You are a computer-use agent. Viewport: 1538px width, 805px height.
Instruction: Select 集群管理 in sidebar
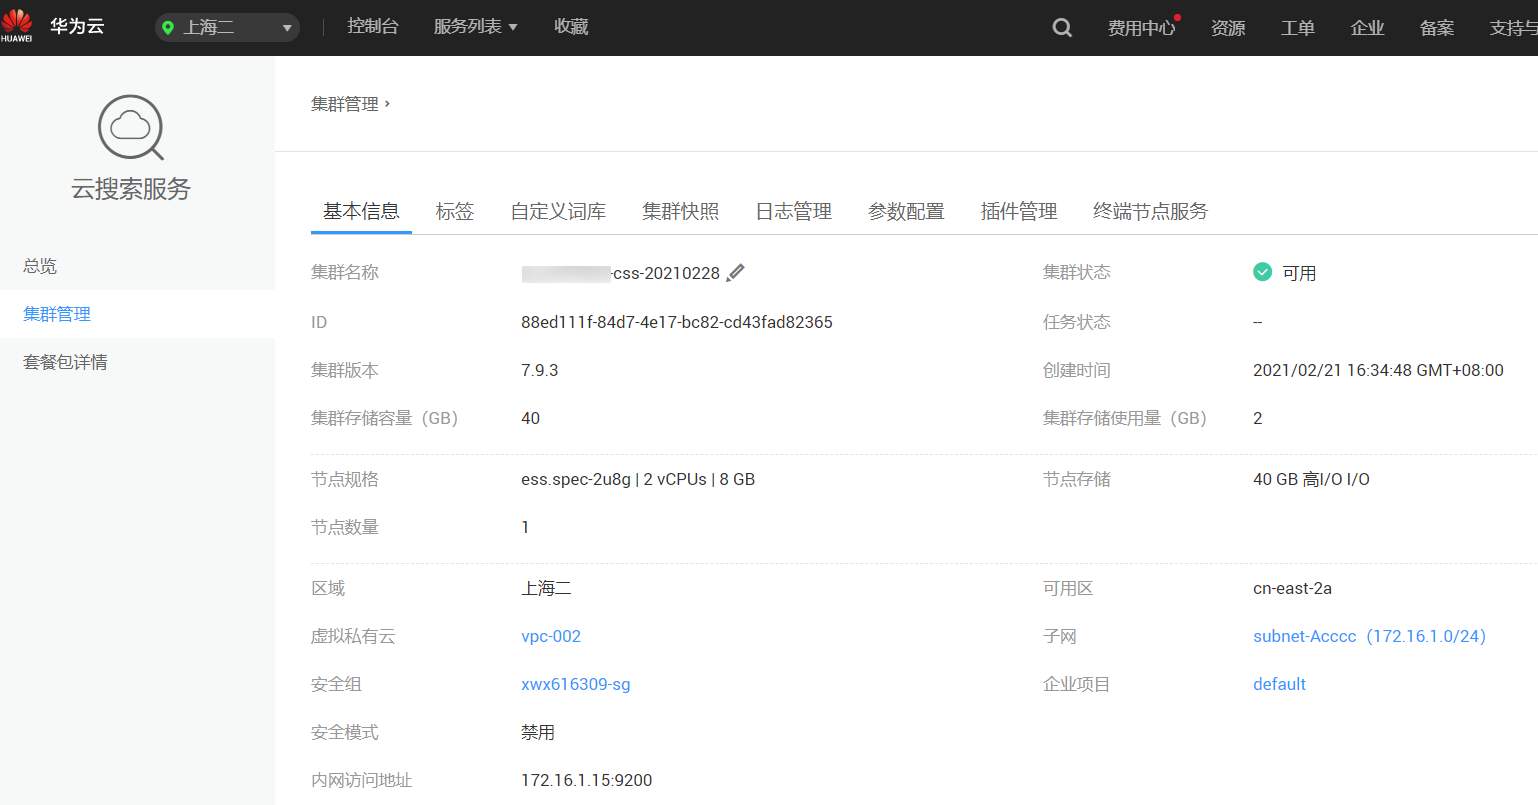[57, 314]
